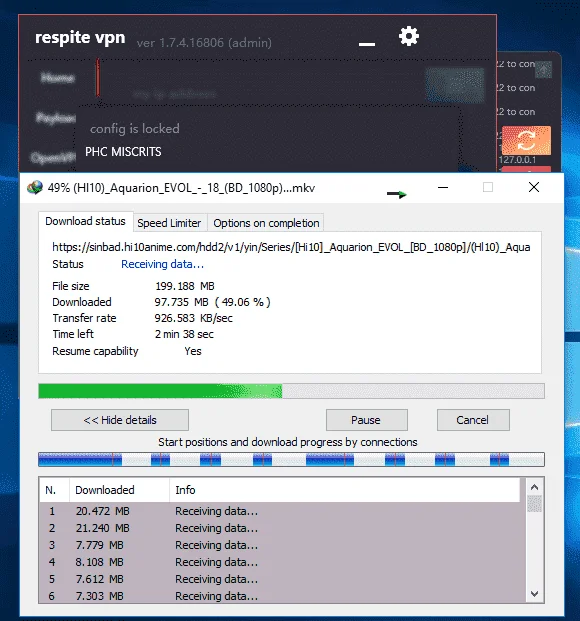
Task: Click the download URL text
Action: pyautogui.click(x=291, y=247)
